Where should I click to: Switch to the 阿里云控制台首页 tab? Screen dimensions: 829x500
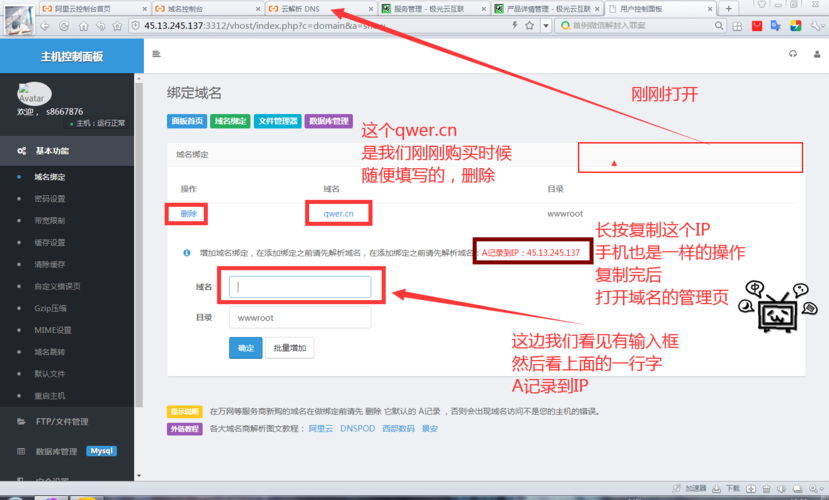coord(94,8)
